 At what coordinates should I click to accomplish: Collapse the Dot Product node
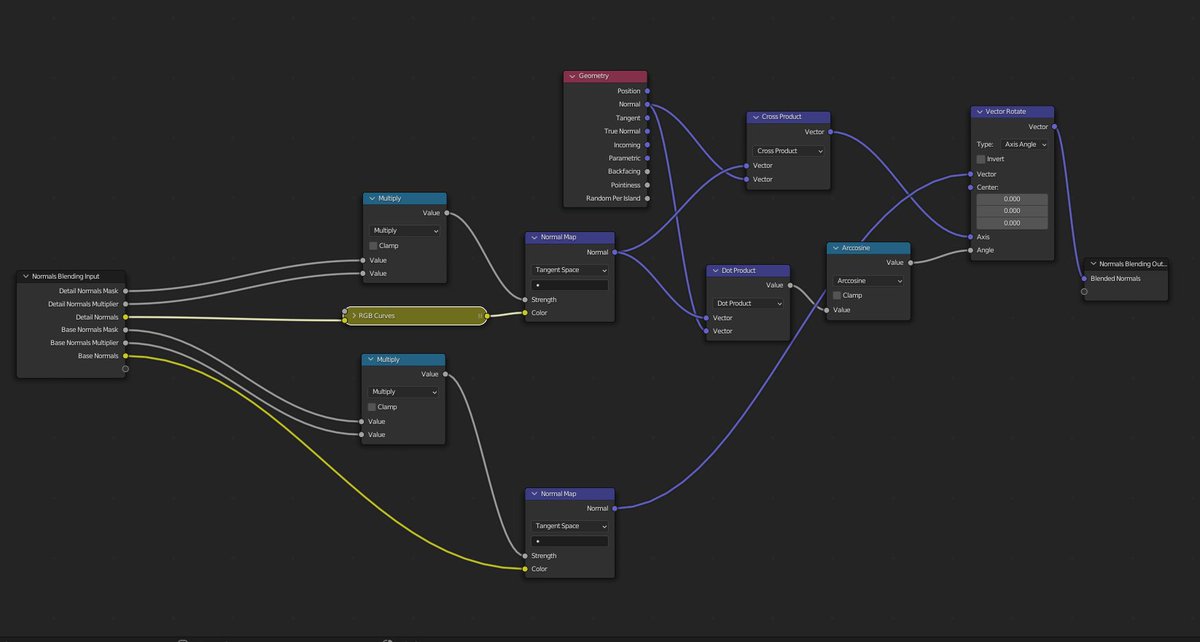point(715,270)
